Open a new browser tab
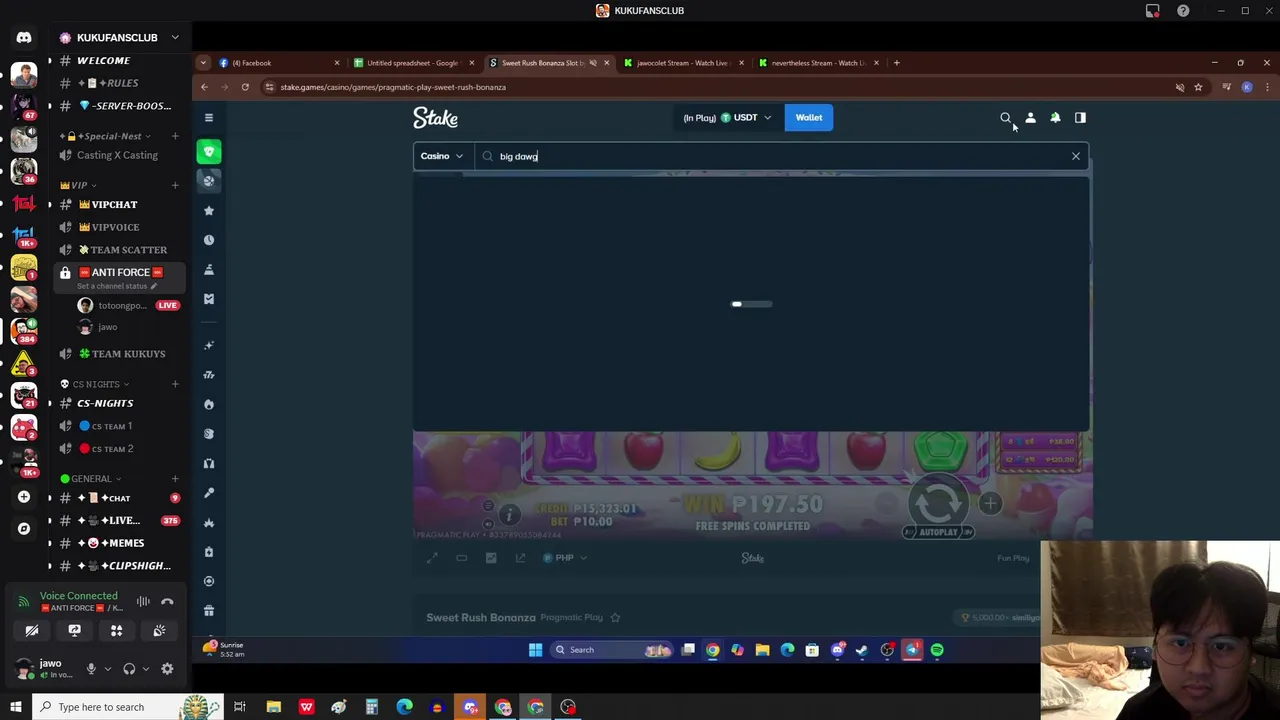The image size is (1280, 720). [896, 63]
